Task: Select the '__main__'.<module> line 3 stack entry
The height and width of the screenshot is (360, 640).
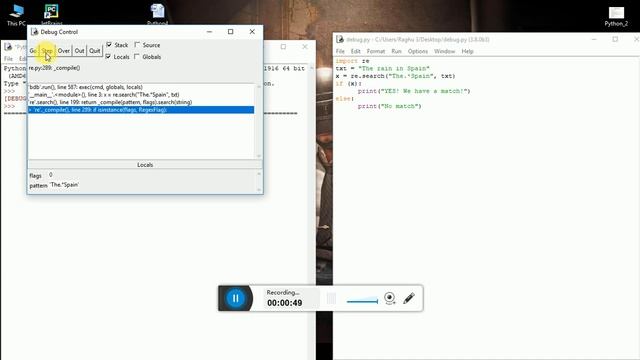Action: (x=141, y=95)
